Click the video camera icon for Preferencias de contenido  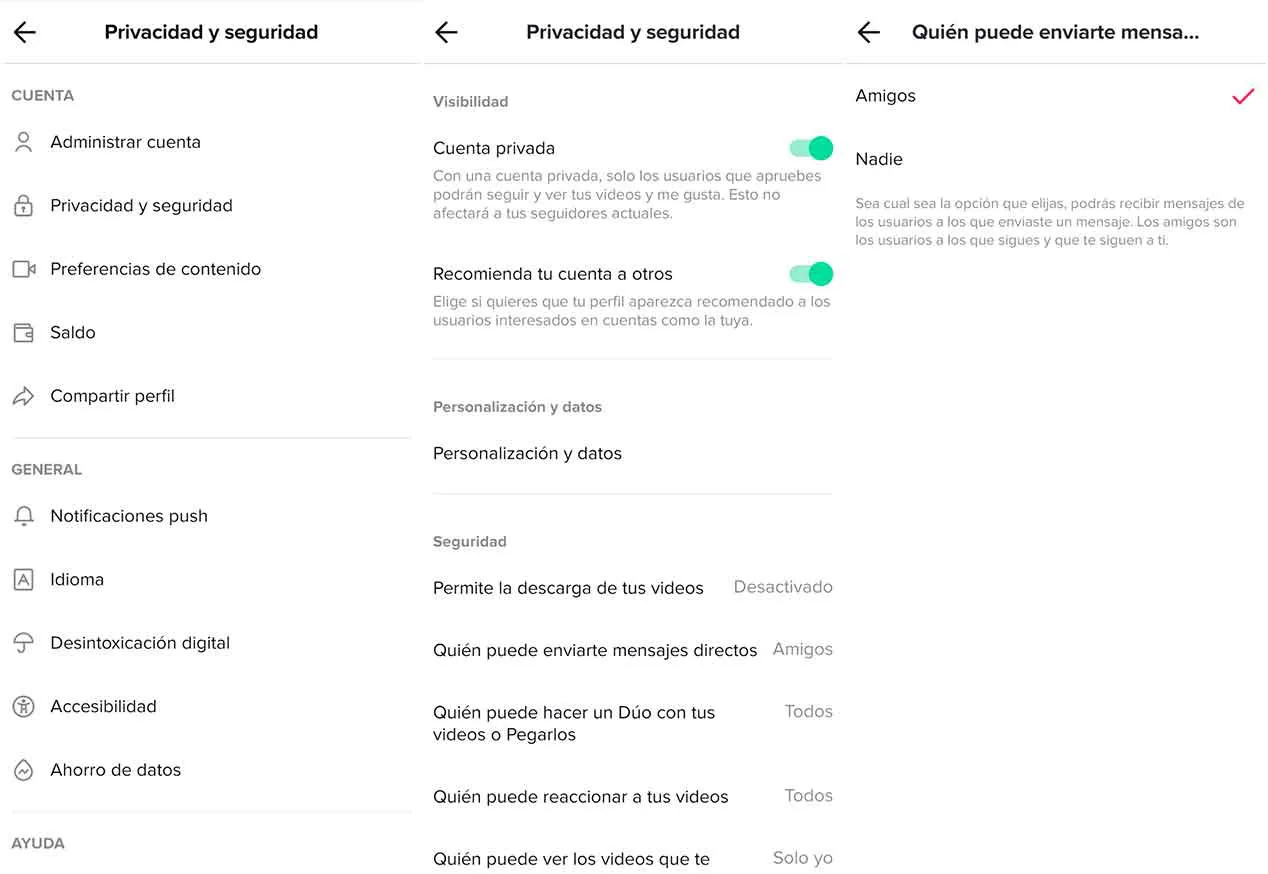click(x=23, y=269)
